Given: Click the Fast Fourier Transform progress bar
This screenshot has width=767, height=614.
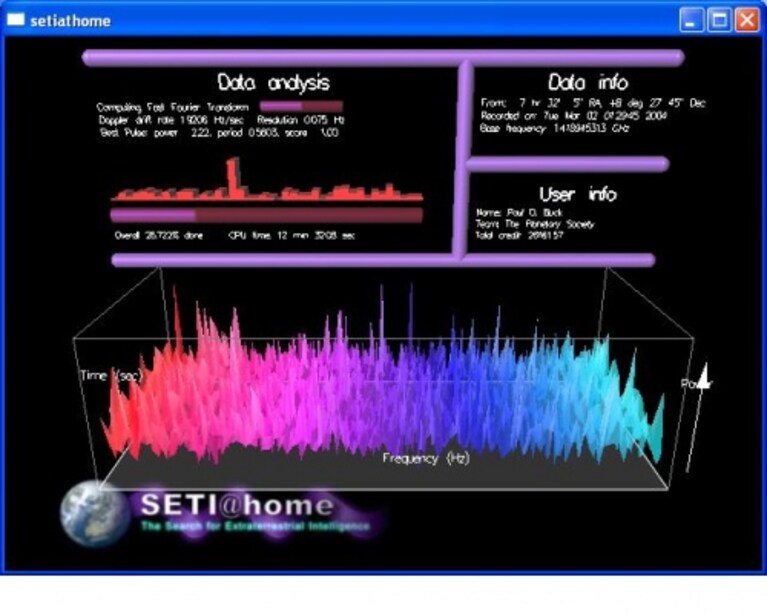Looking at the screenshot, I should (301, 106).
